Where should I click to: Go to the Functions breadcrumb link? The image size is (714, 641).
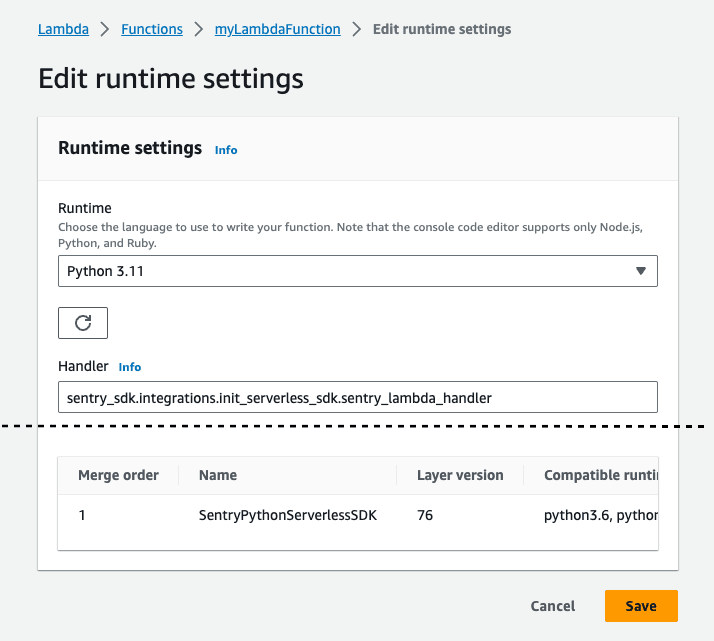(x=152, y=29)
